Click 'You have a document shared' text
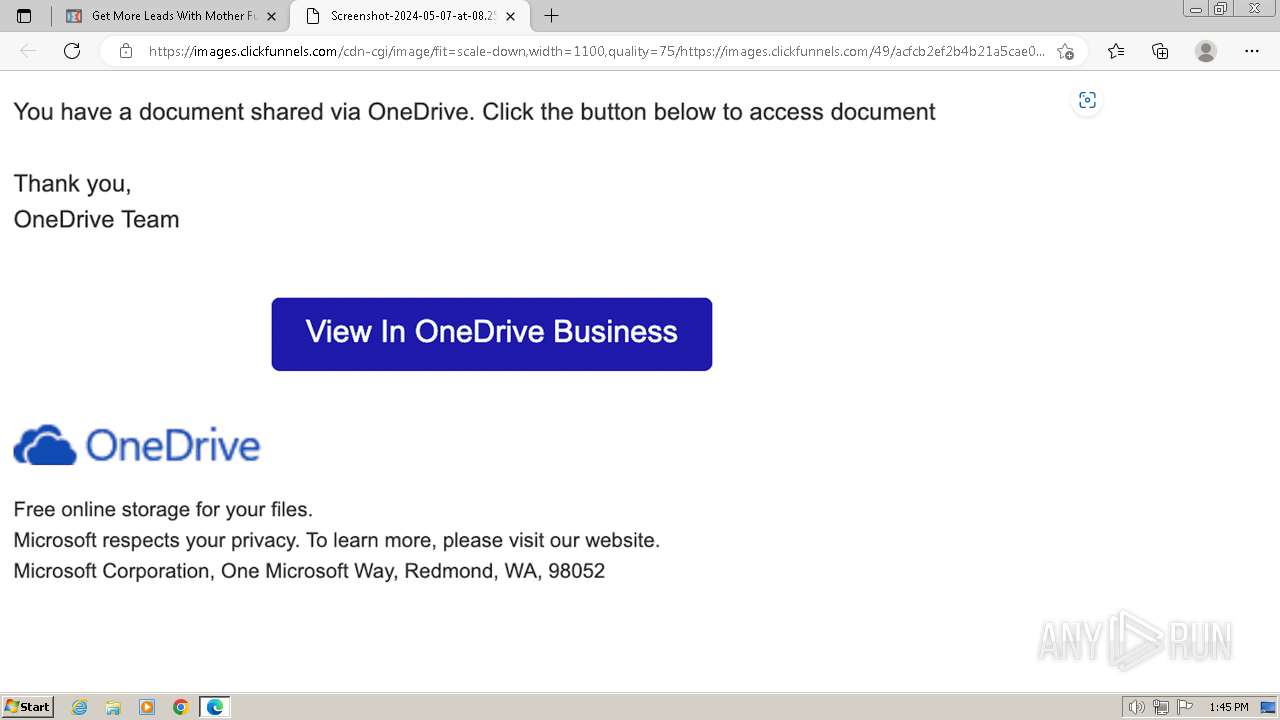 tap(474, 111)
